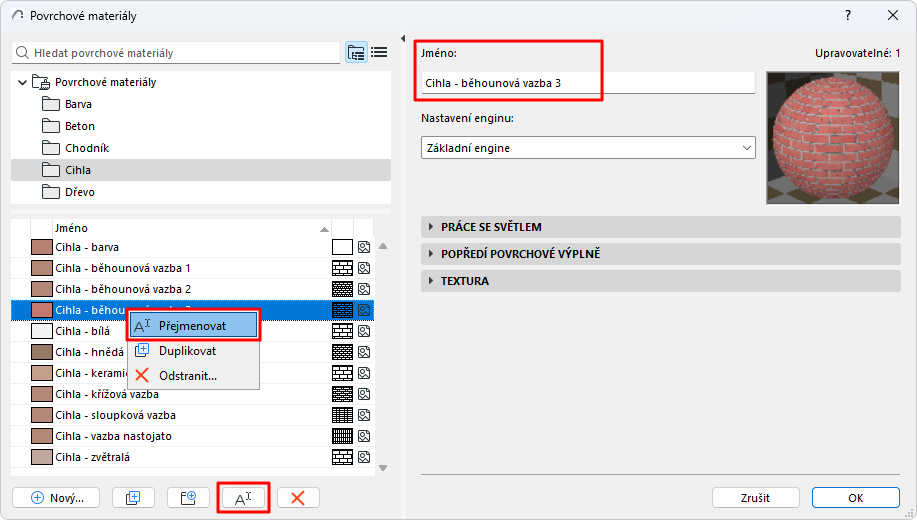Viewport: 917px width, 520px height.
Task: Switch to folder tree view icon
Action: click(356, 53)
